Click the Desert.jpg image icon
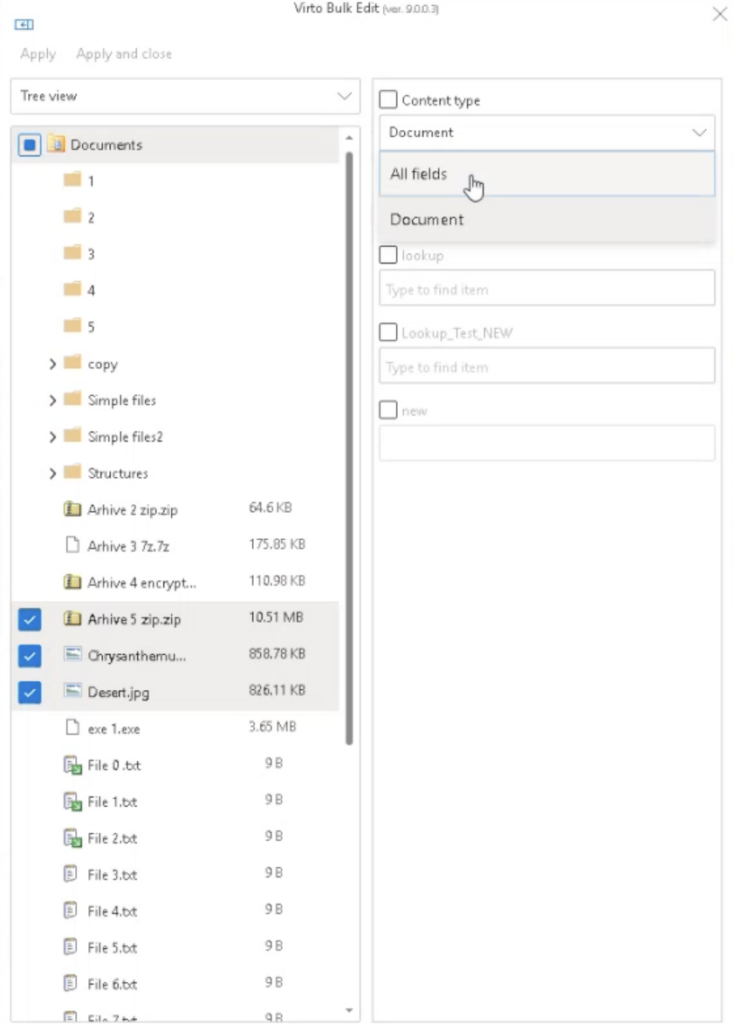Viewport: 733px width, 1024px height. (73, 691)
